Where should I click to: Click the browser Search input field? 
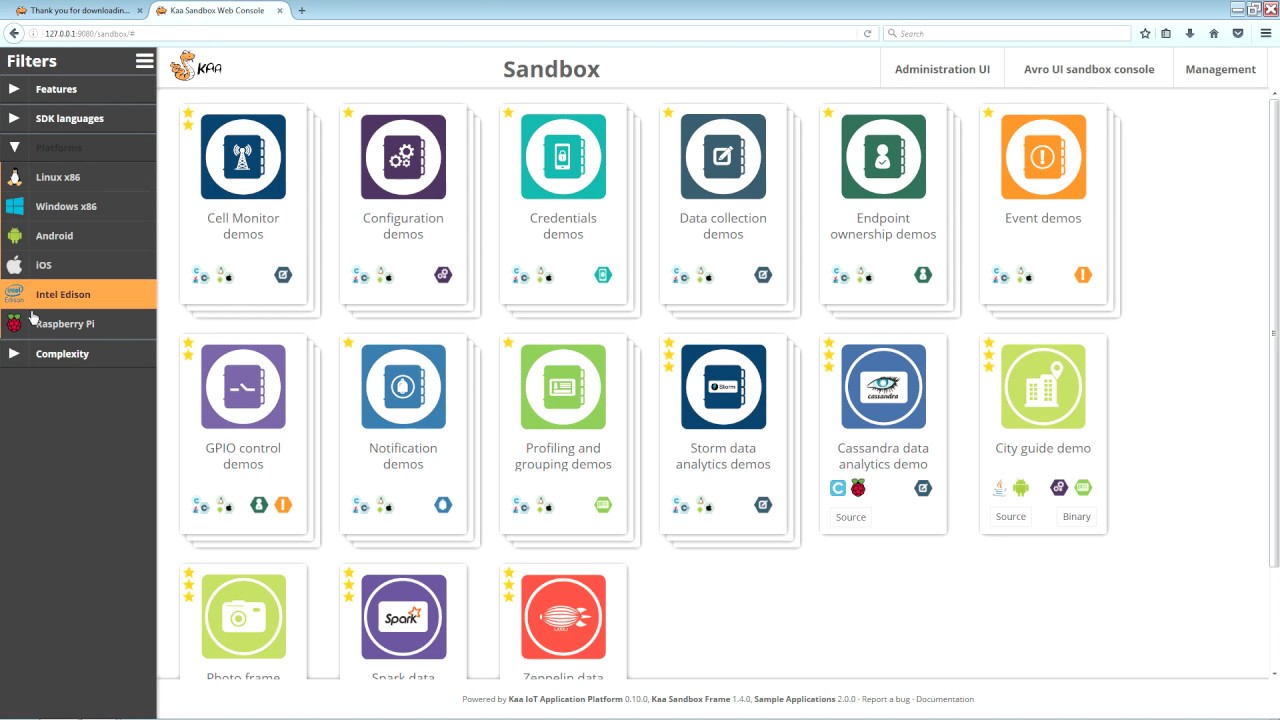point(1010,33)
